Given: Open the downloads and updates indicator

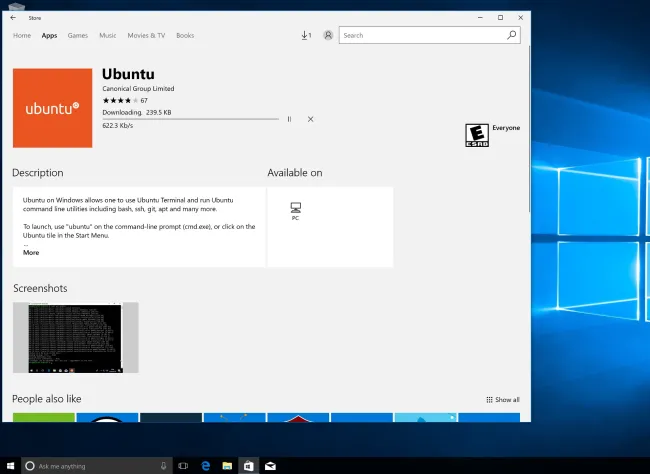Looking at the screenshot, I should tap(305, 35).
